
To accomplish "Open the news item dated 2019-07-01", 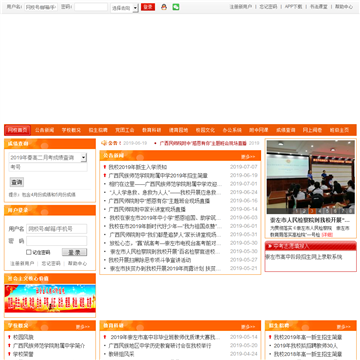I will pos(165,184).
